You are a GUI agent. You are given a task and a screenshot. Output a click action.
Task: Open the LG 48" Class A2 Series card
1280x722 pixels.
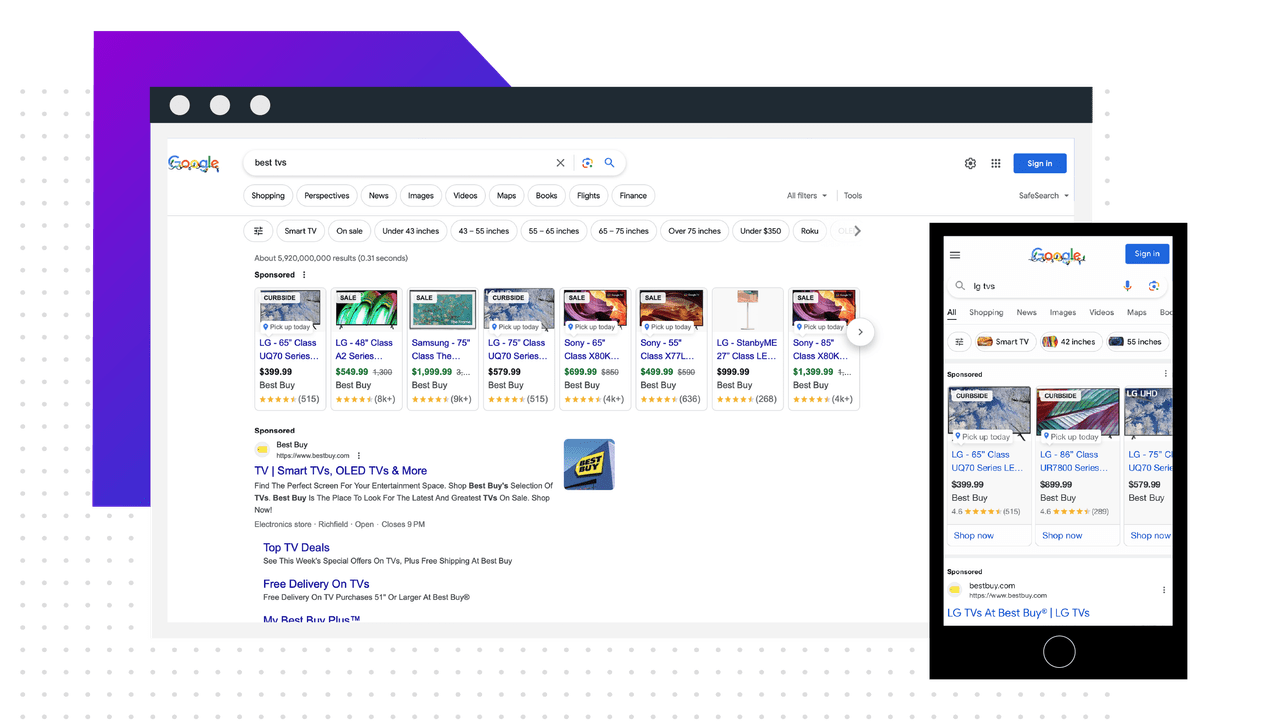click(x=366, y=349)
